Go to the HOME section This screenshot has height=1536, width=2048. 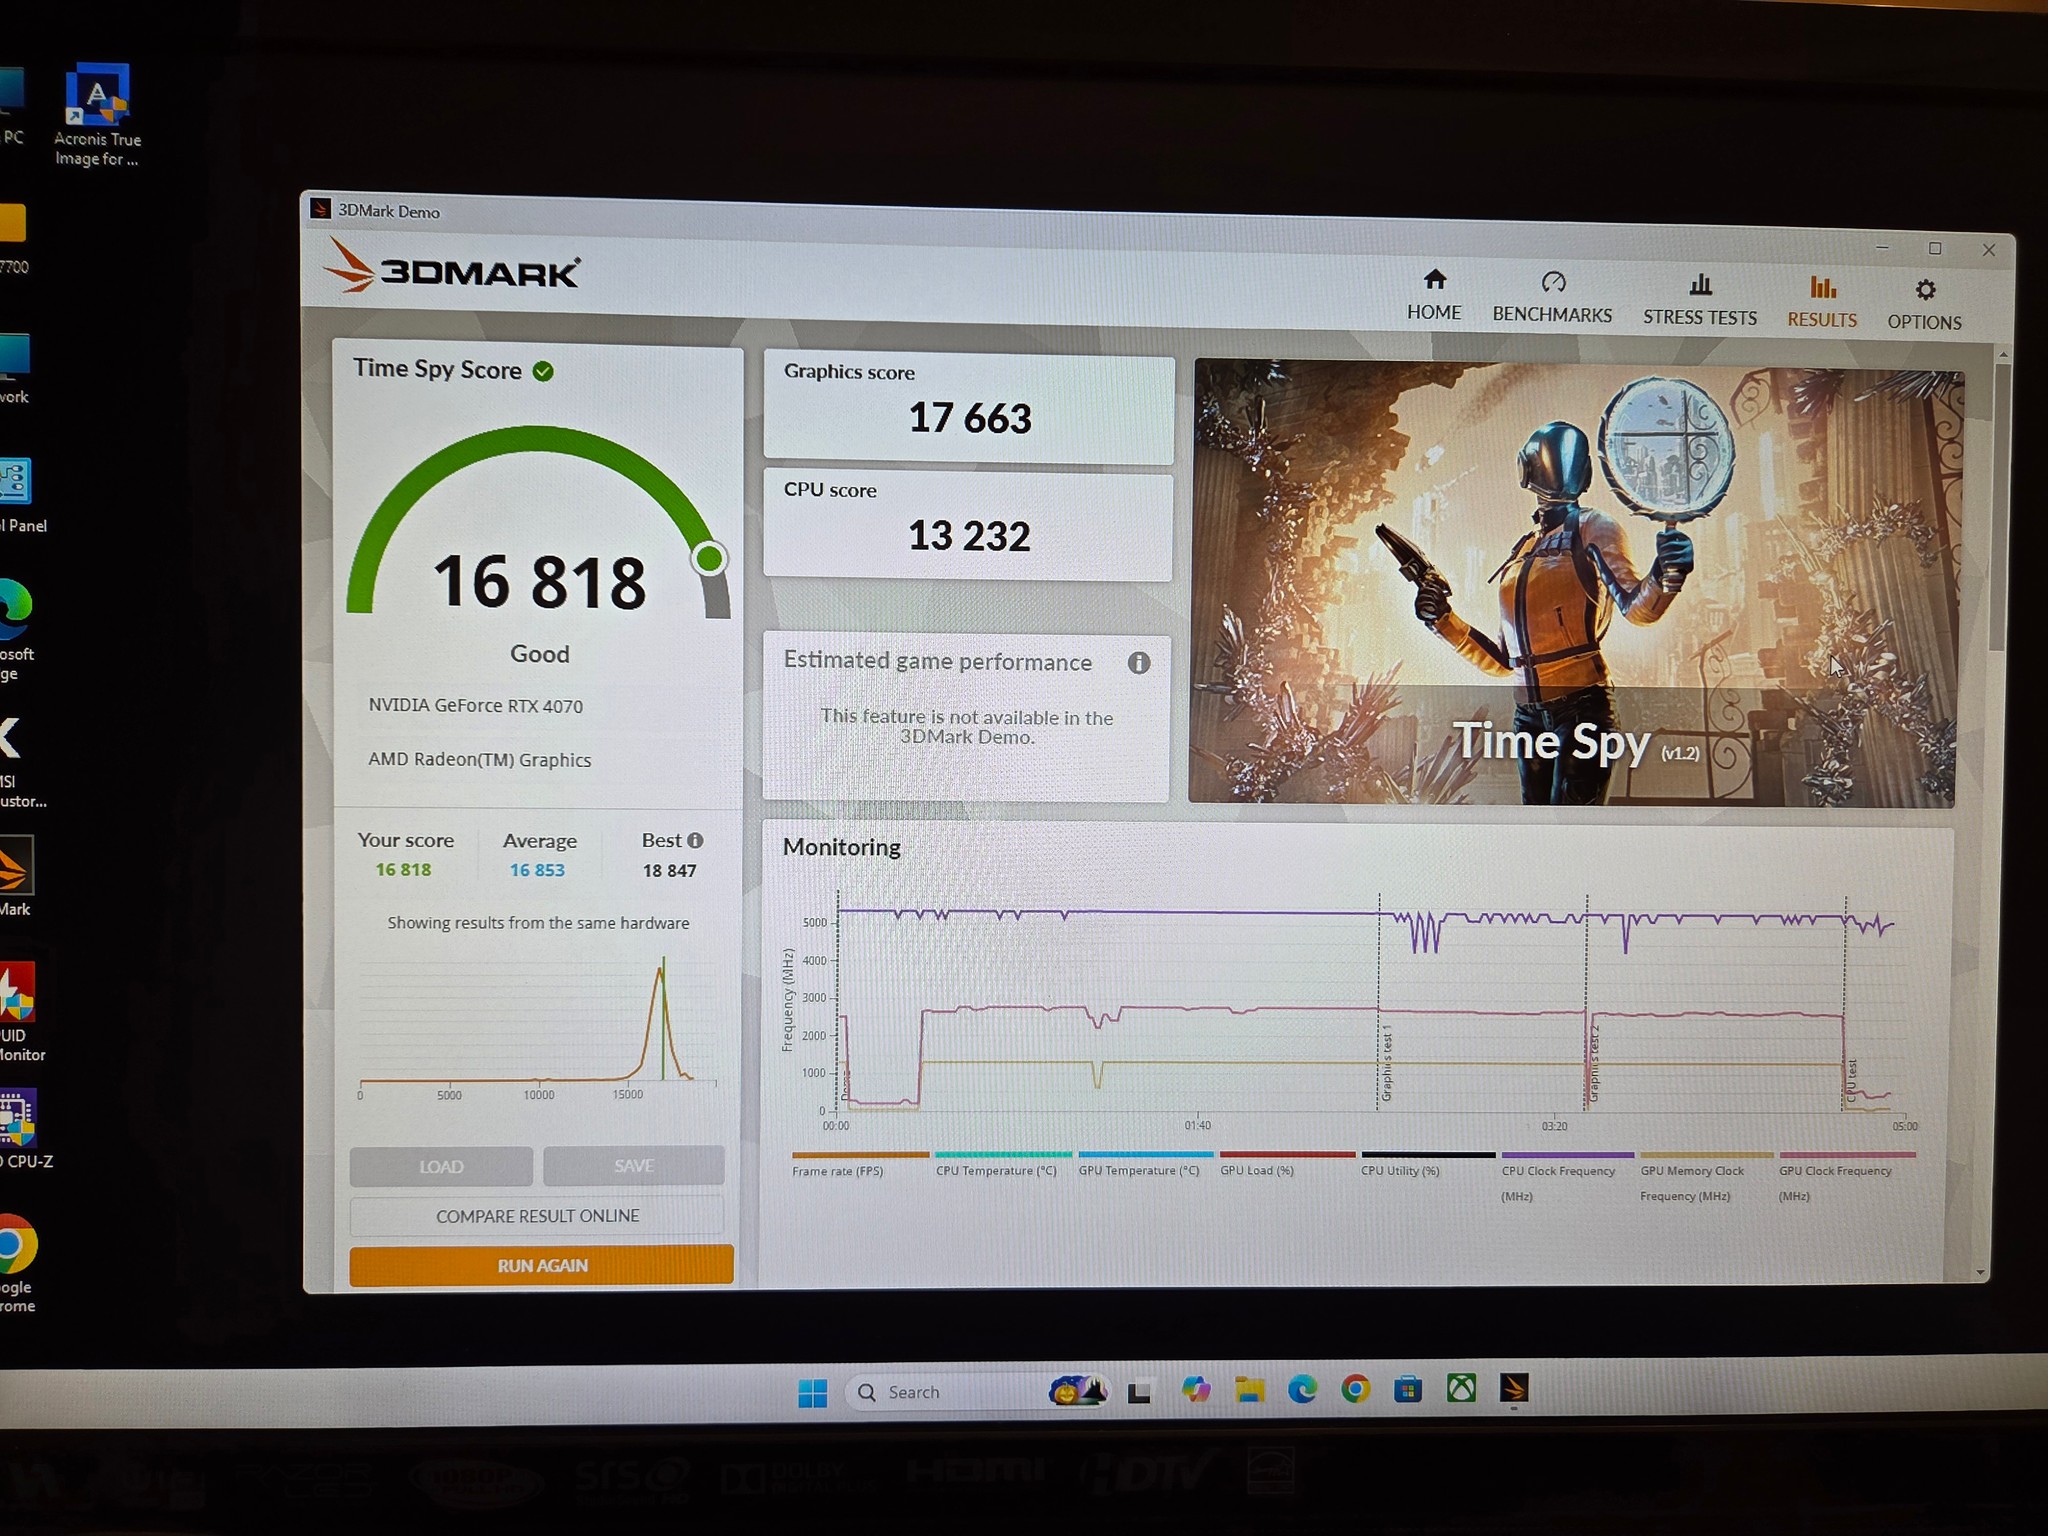[1433, 295]
